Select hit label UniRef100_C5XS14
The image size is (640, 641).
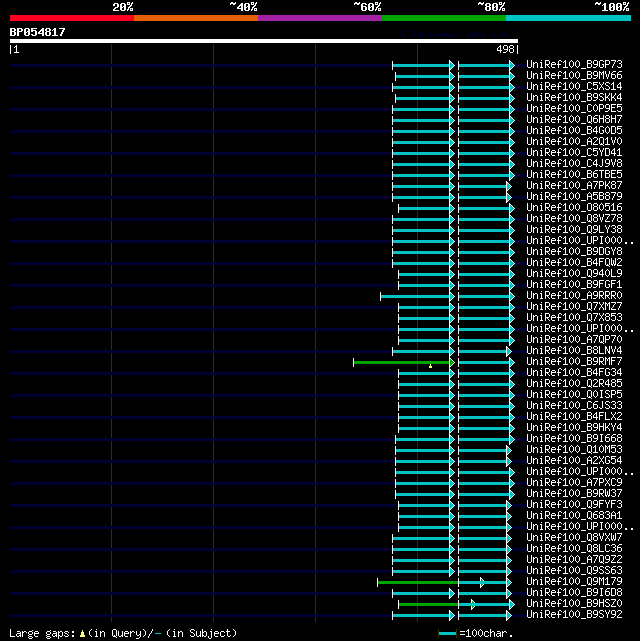click(x=574, y=87)
